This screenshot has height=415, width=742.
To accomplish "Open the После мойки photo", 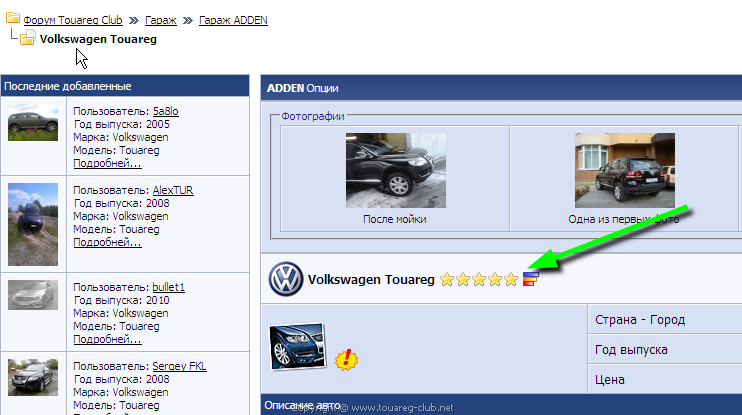I will [x=396, y=170].
